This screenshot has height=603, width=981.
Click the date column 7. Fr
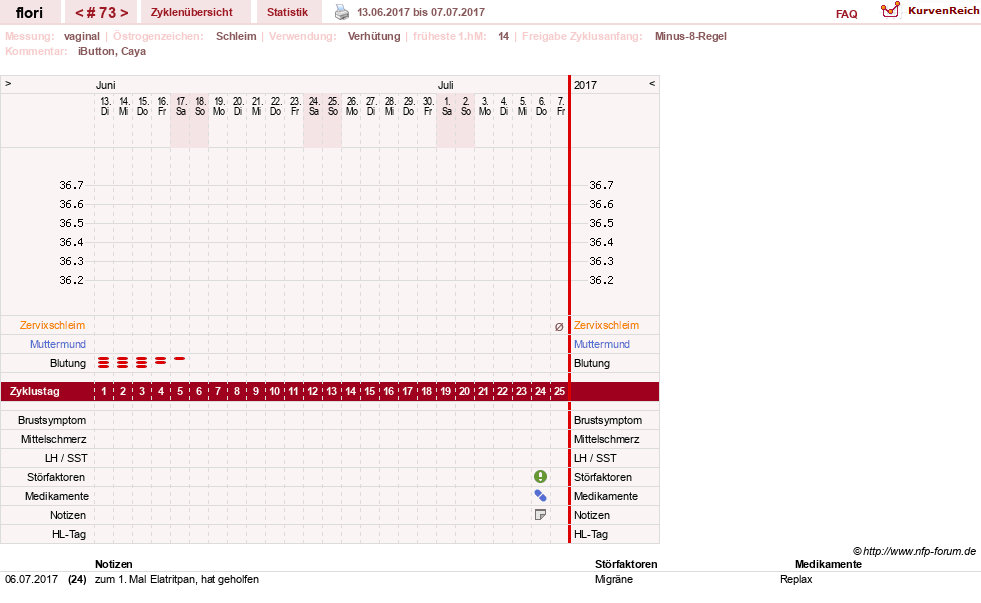click(561, 106)
